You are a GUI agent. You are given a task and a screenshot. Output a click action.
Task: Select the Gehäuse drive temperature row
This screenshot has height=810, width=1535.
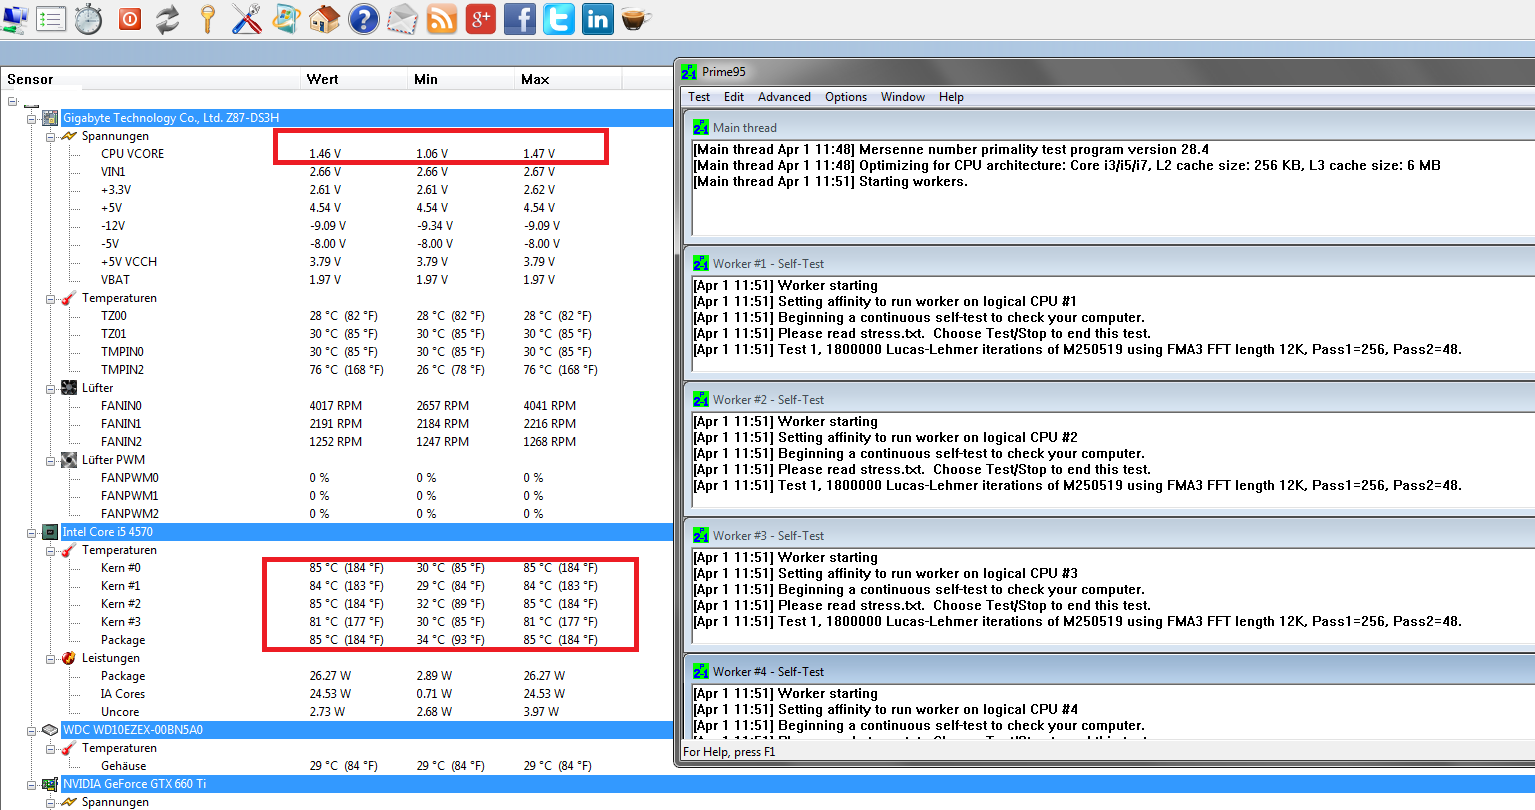point(337,766)
